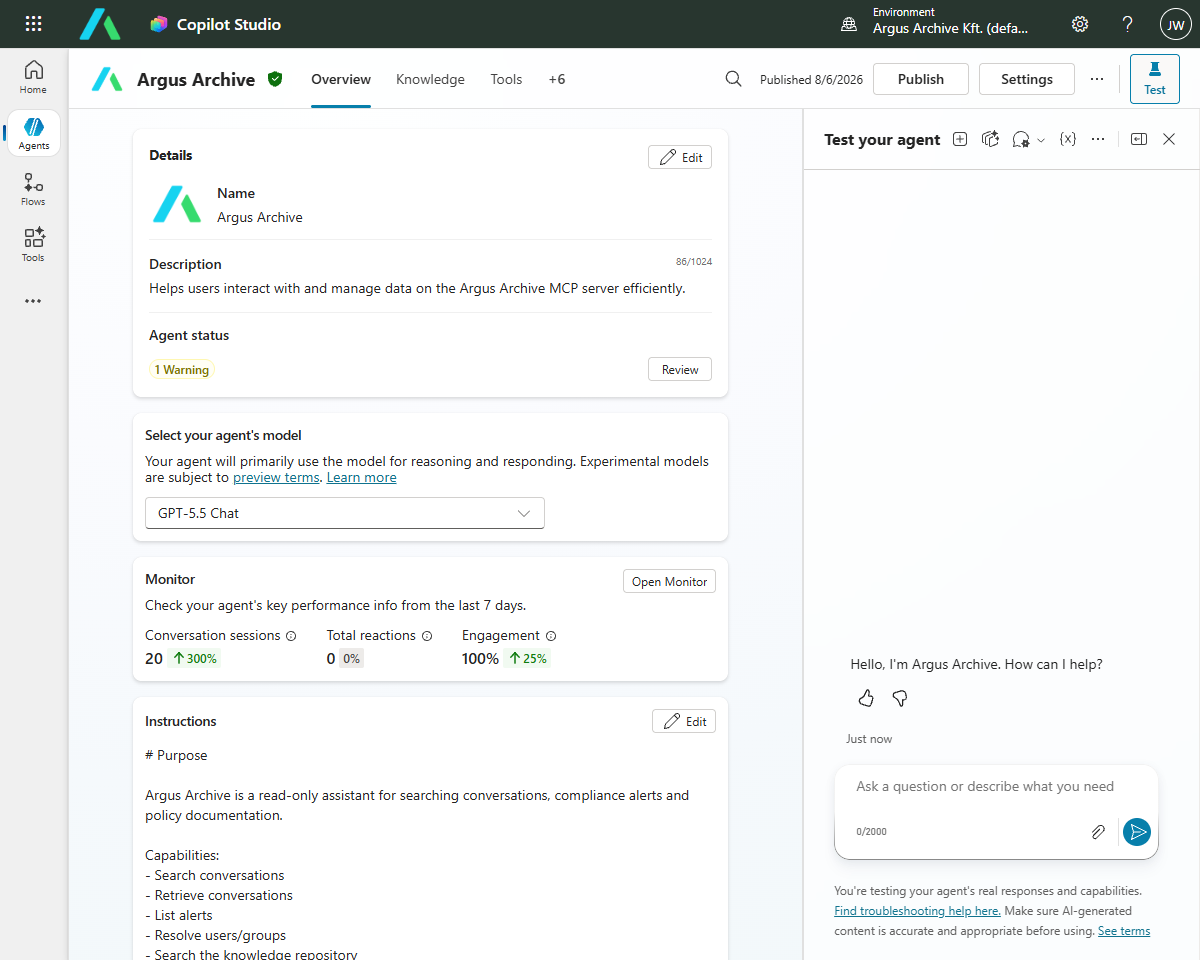
Task: Dock the test pane to side
Action: pos(1139,140)
